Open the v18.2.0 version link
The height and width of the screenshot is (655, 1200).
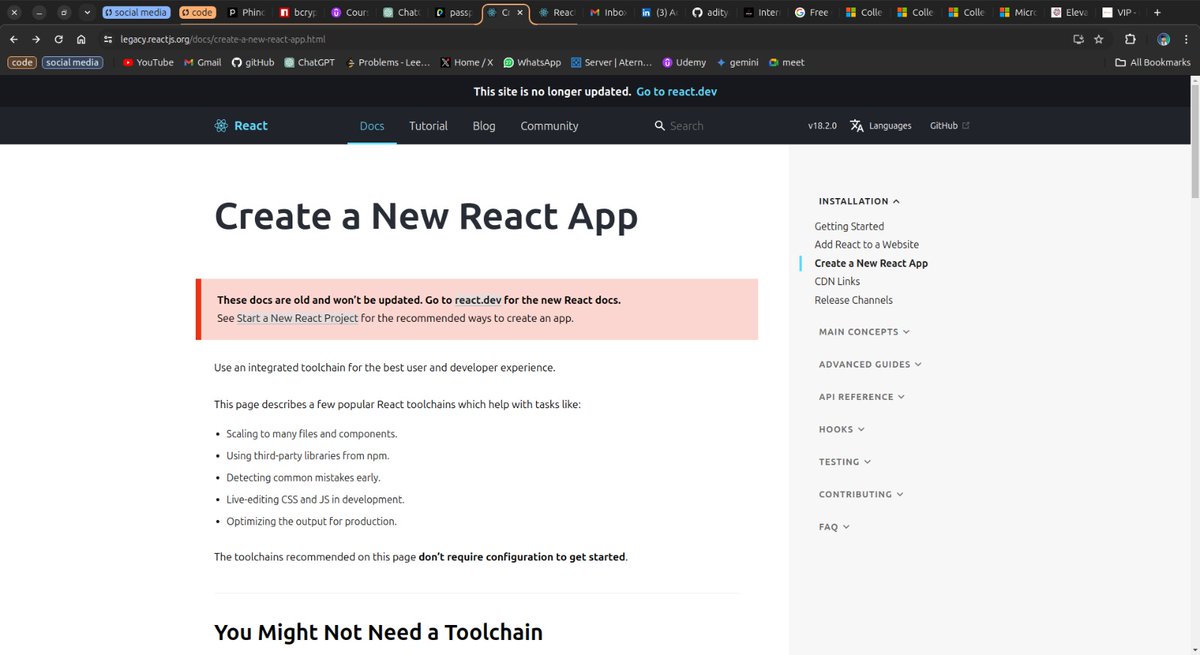pyautogui.click(x=822, y=126)
